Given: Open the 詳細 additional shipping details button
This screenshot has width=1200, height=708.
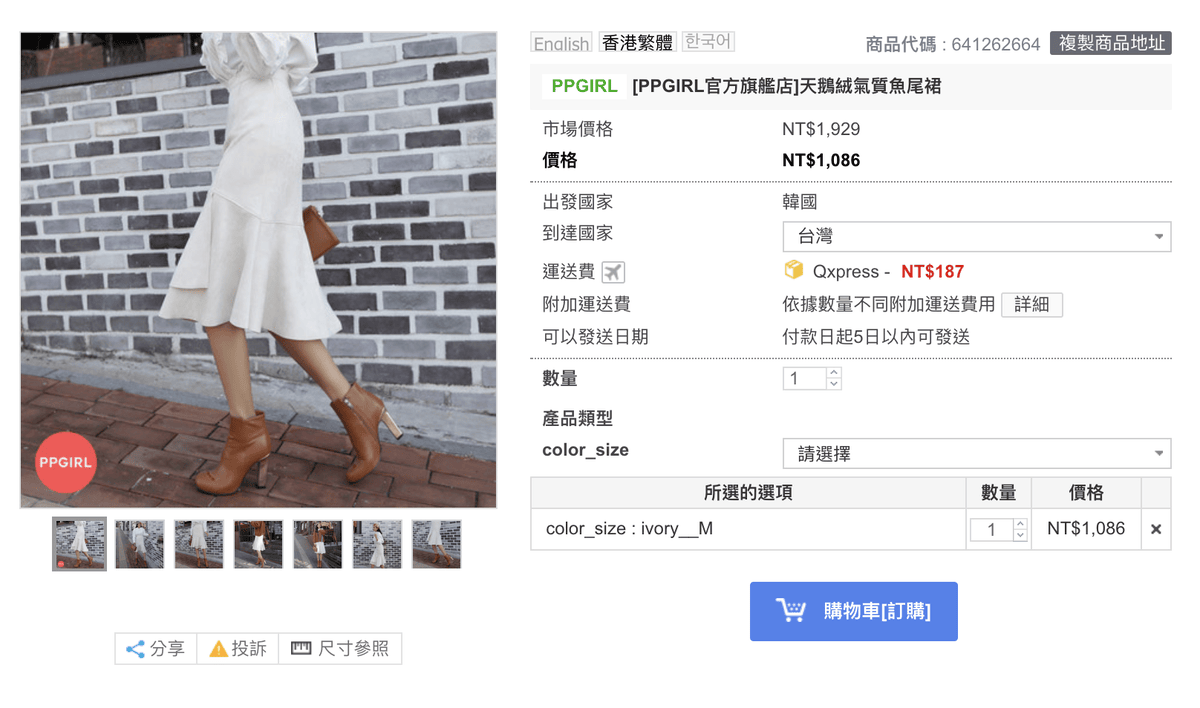Looking at the screenshot, I should tap(1031, 305).
